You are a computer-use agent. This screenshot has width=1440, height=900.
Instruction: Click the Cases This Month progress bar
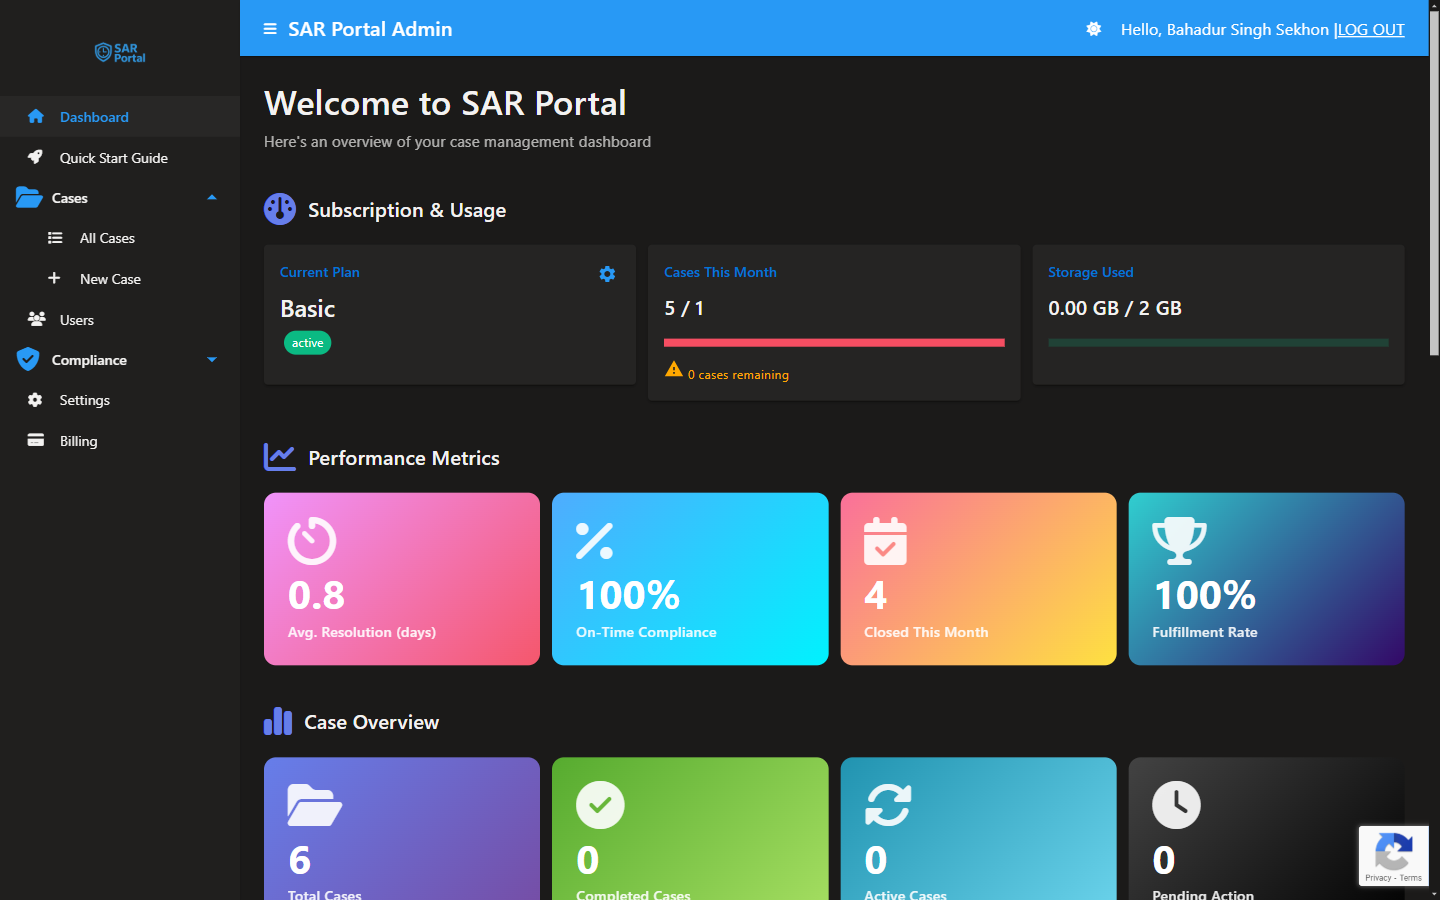click(834, 342)
